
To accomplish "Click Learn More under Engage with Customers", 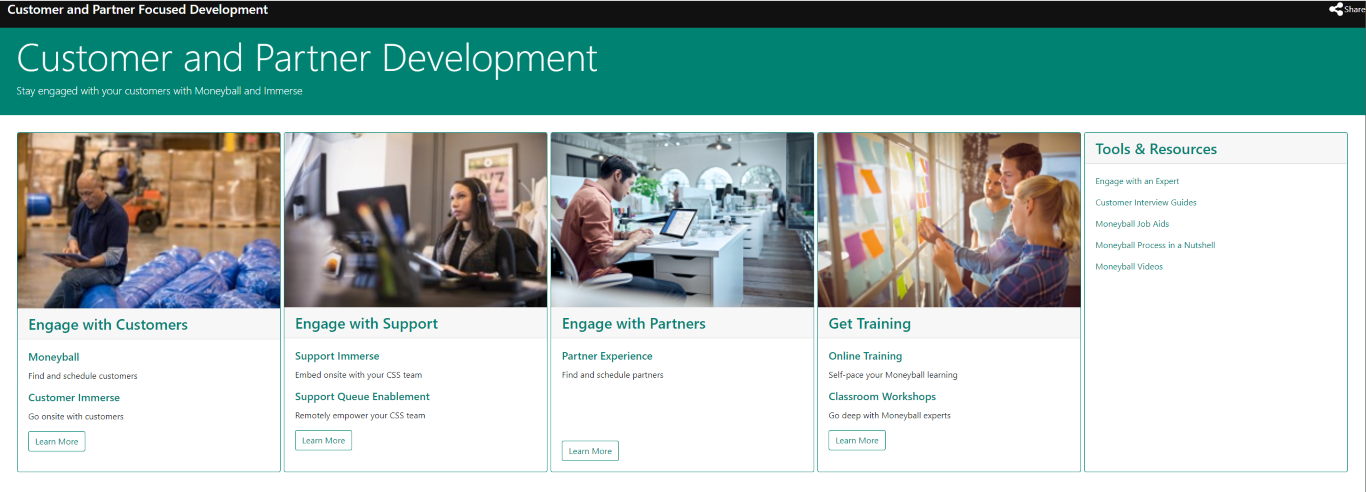I will pos(57,442).
